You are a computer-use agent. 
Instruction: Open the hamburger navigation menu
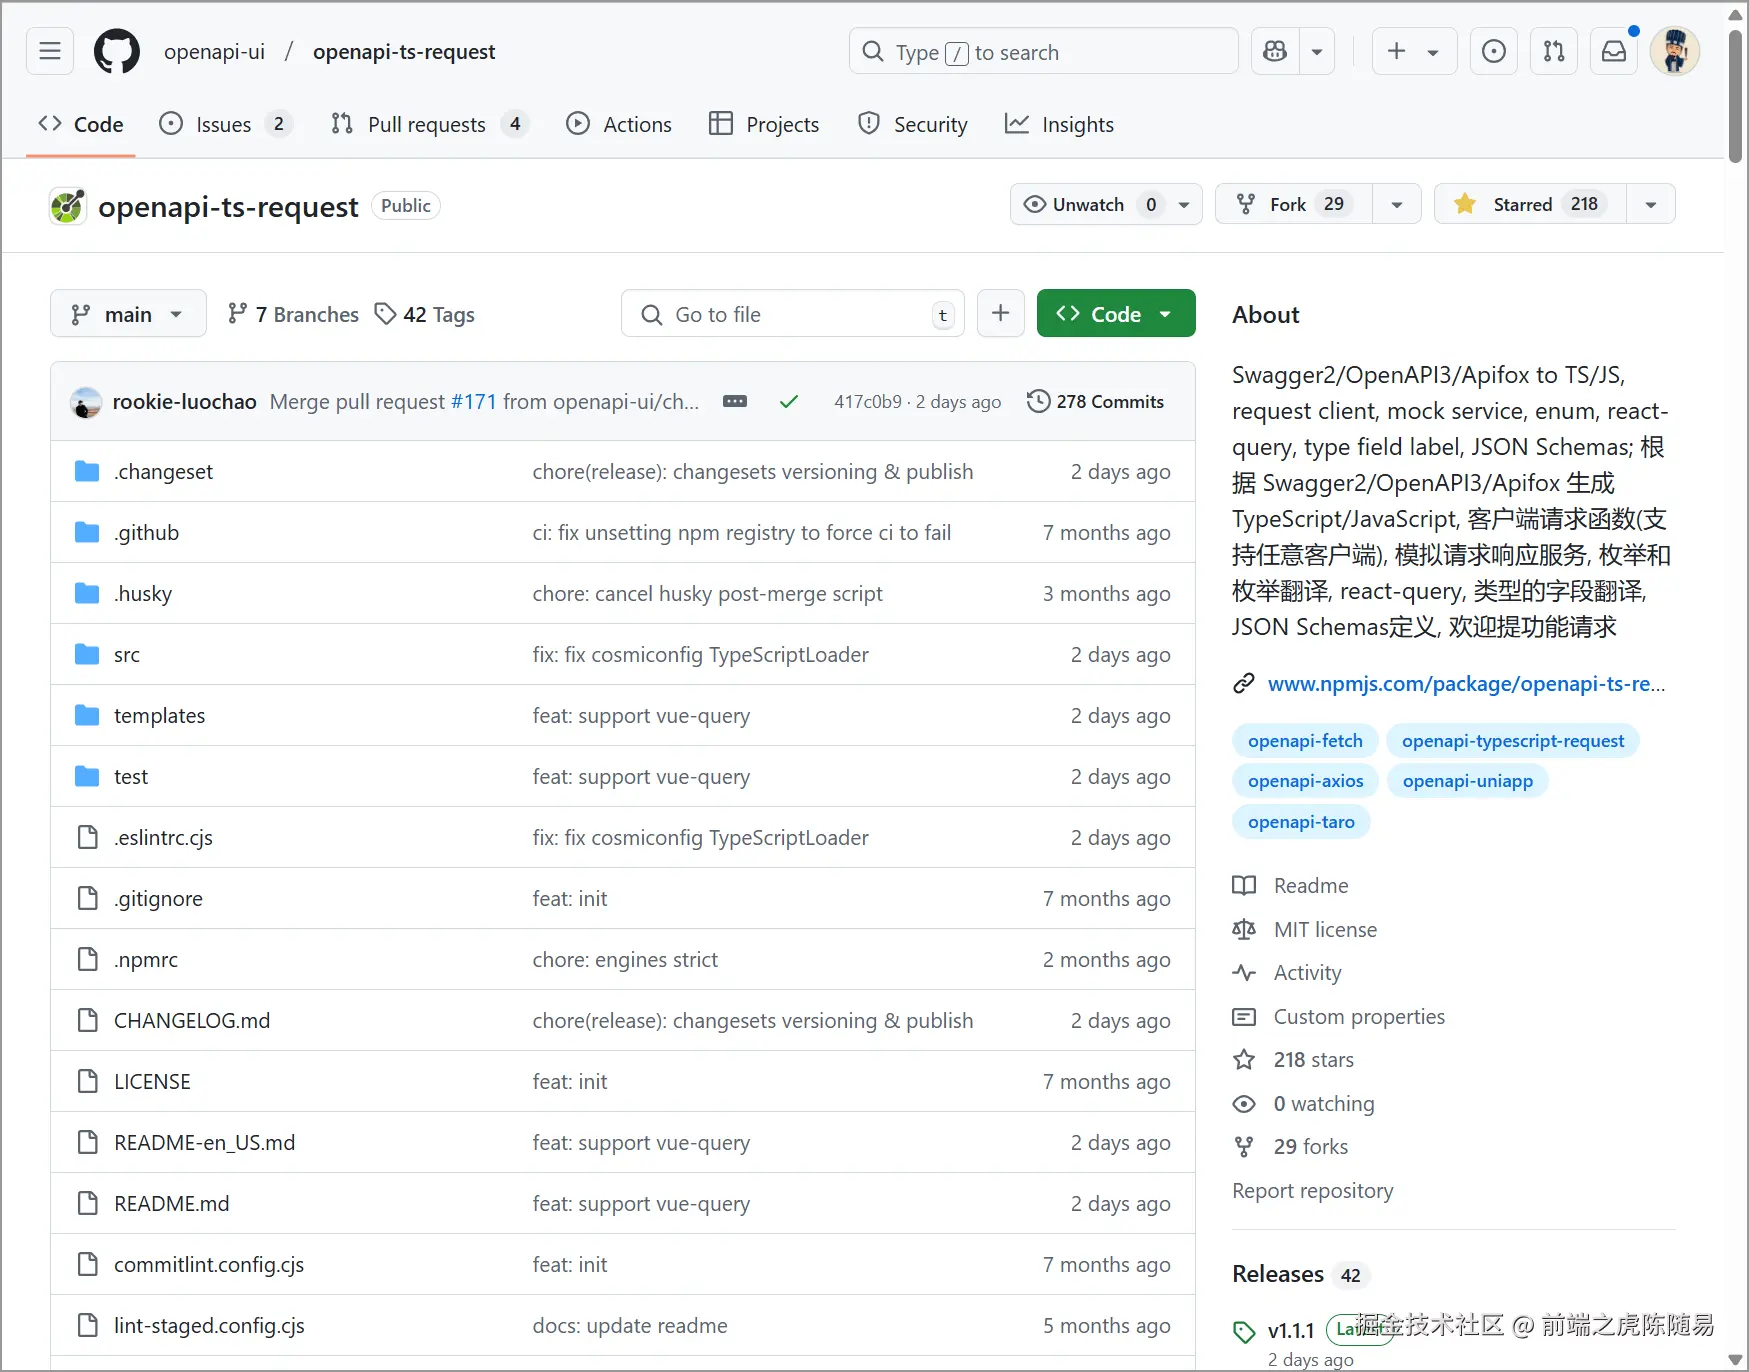tap(50, 51)
